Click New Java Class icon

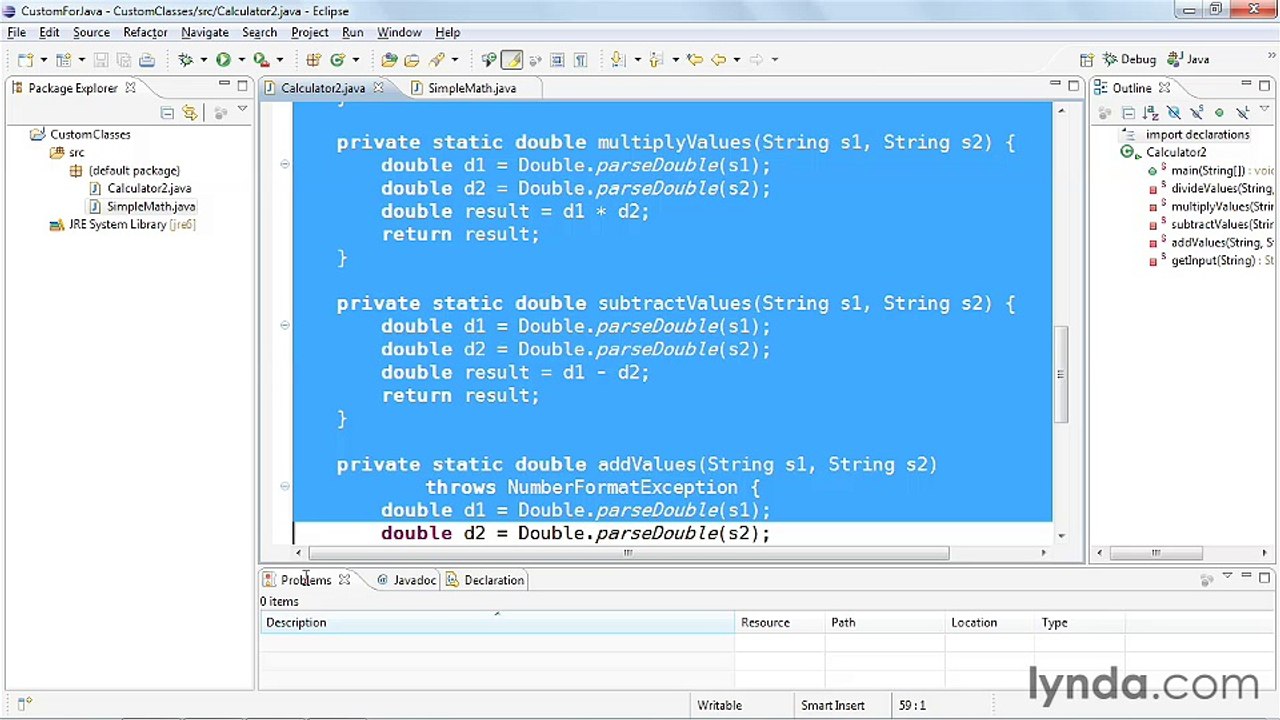pos(337,60)
